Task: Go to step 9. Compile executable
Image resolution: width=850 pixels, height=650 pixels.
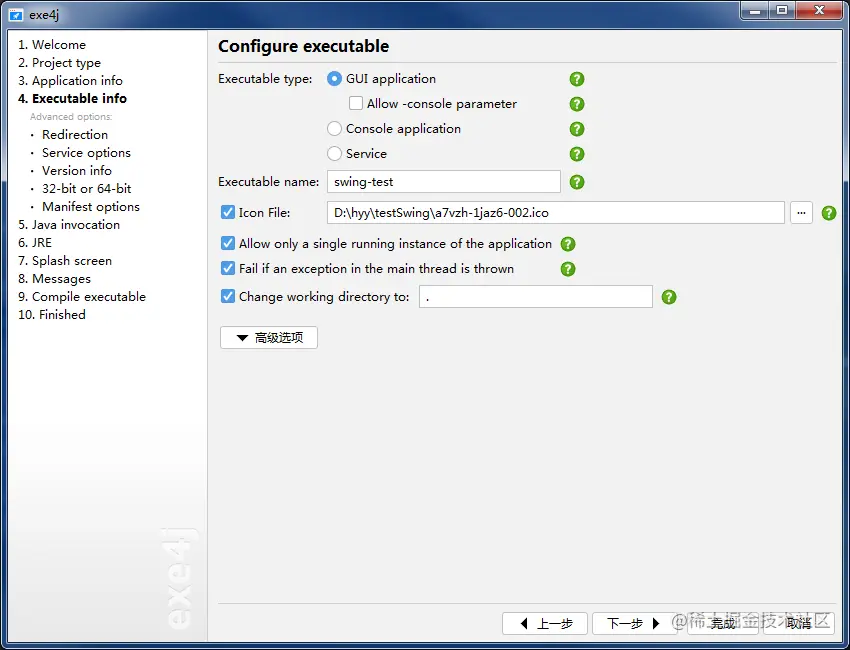Action: click(x=82, y=297)
